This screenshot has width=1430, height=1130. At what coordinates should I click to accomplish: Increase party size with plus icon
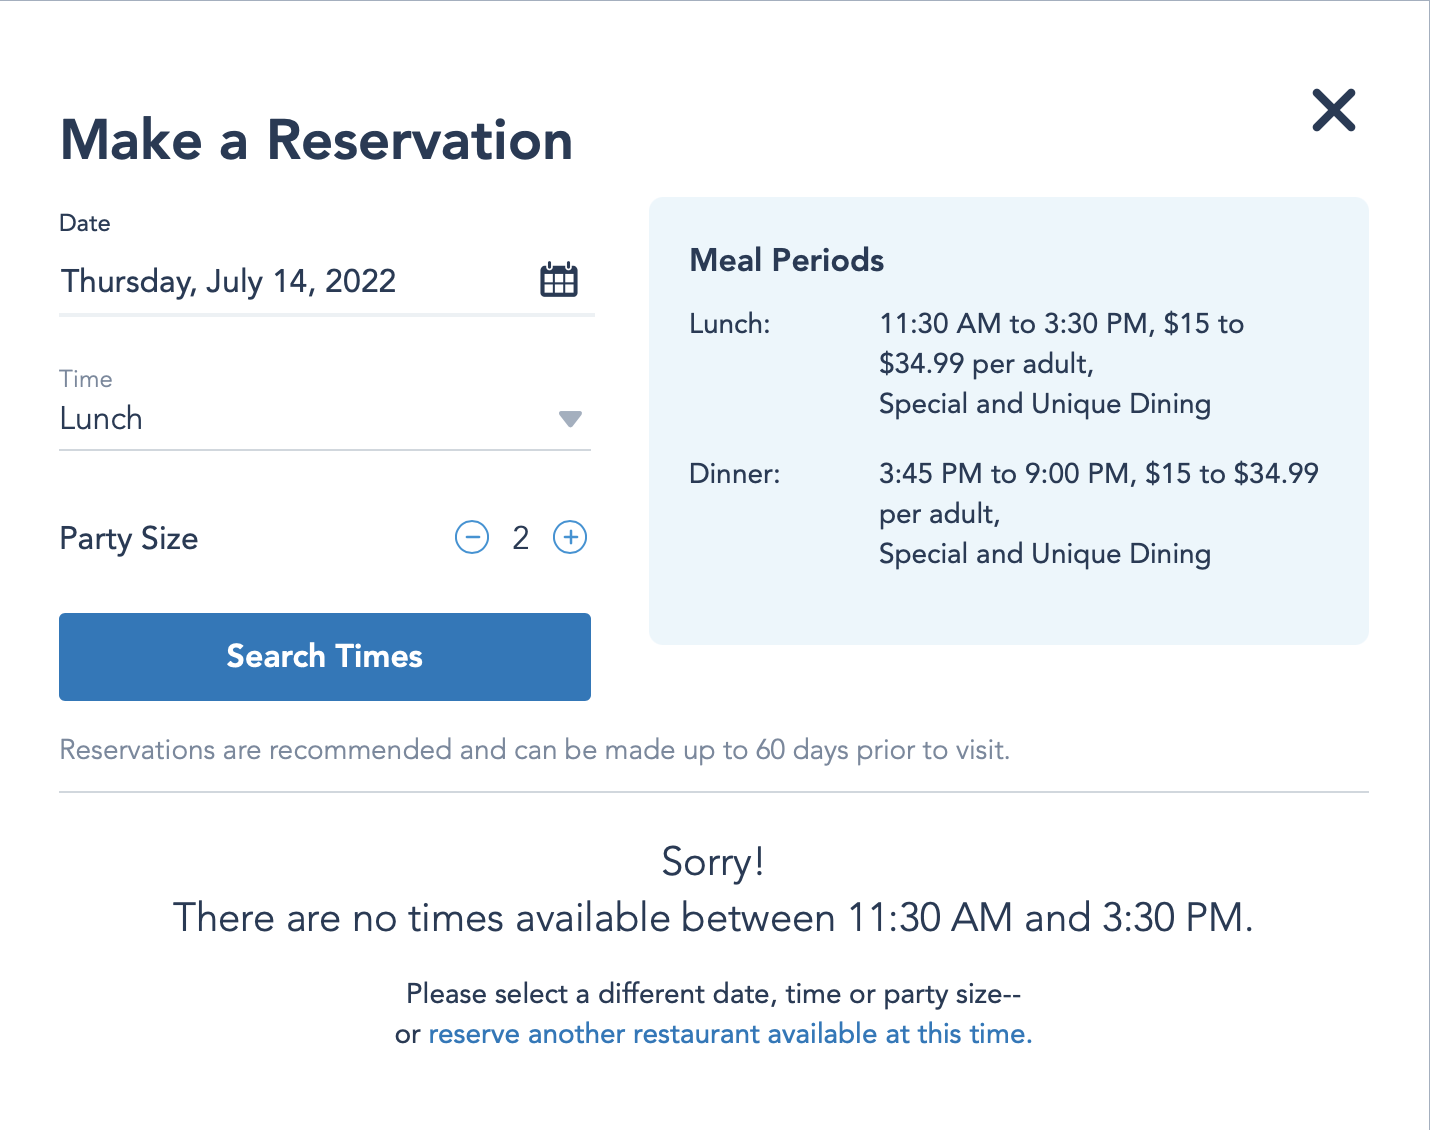(x=570, y=538)
